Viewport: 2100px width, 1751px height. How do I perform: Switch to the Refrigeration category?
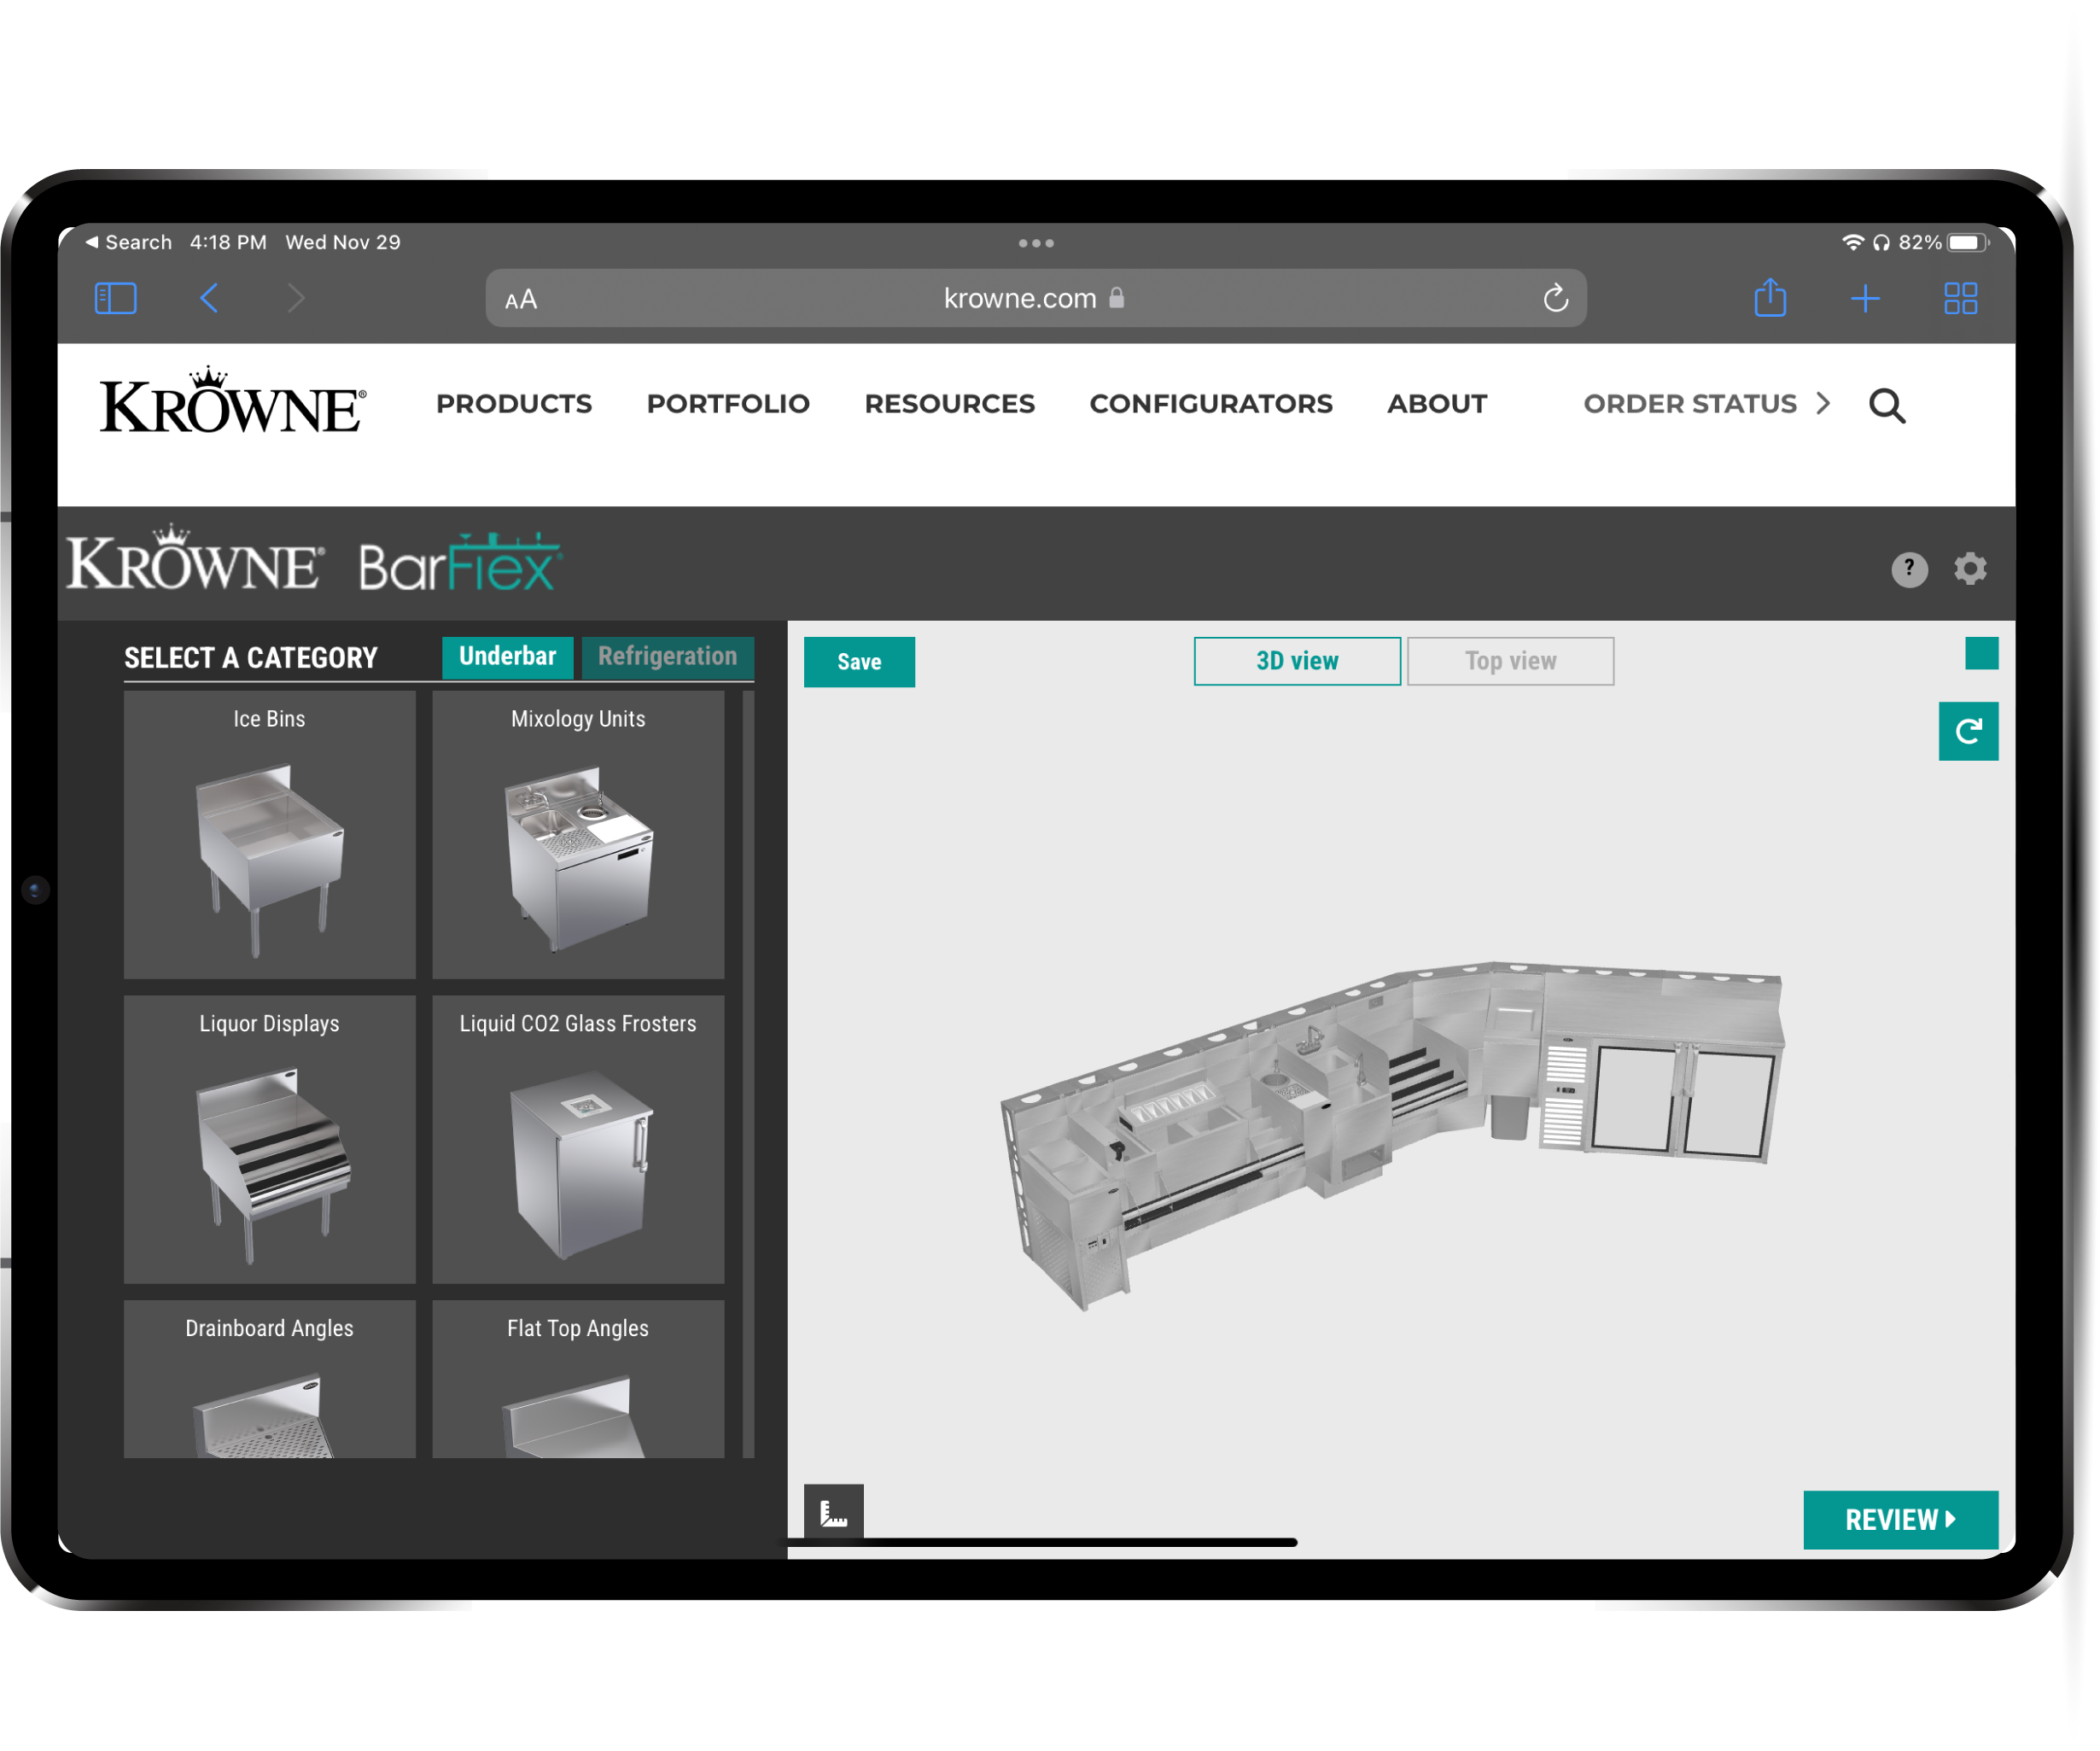(x=668, y=656)
